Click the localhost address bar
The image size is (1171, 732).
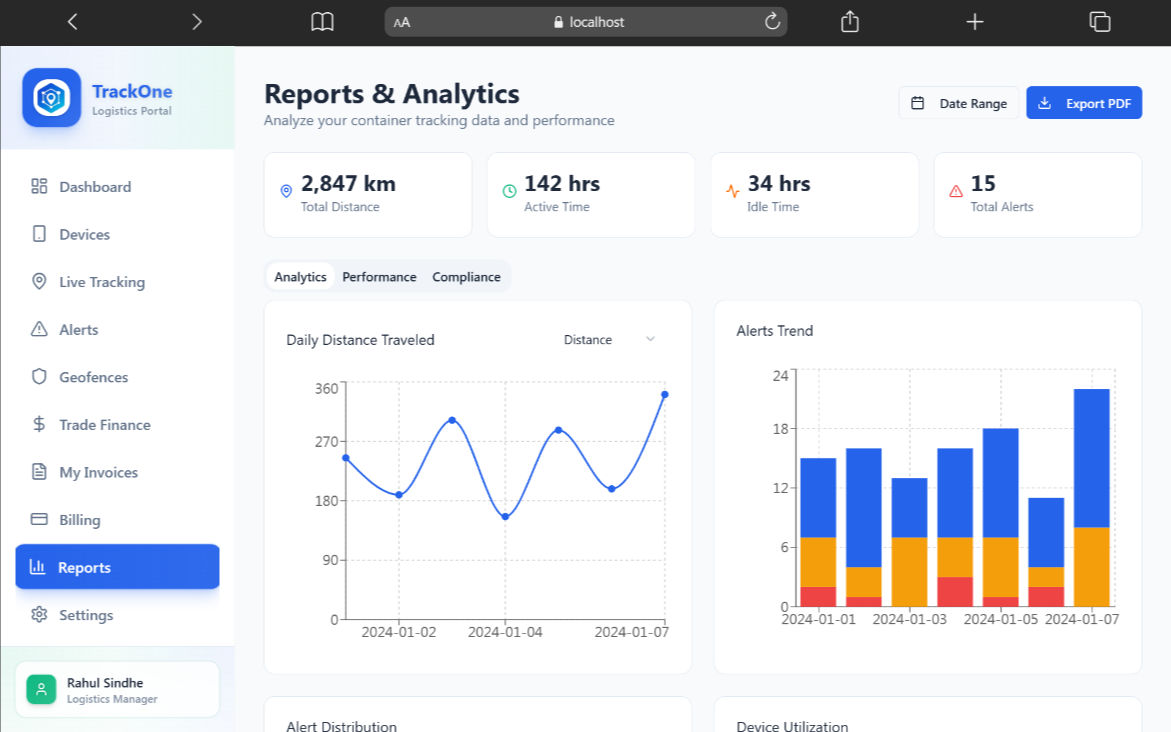tap(587, 22)
